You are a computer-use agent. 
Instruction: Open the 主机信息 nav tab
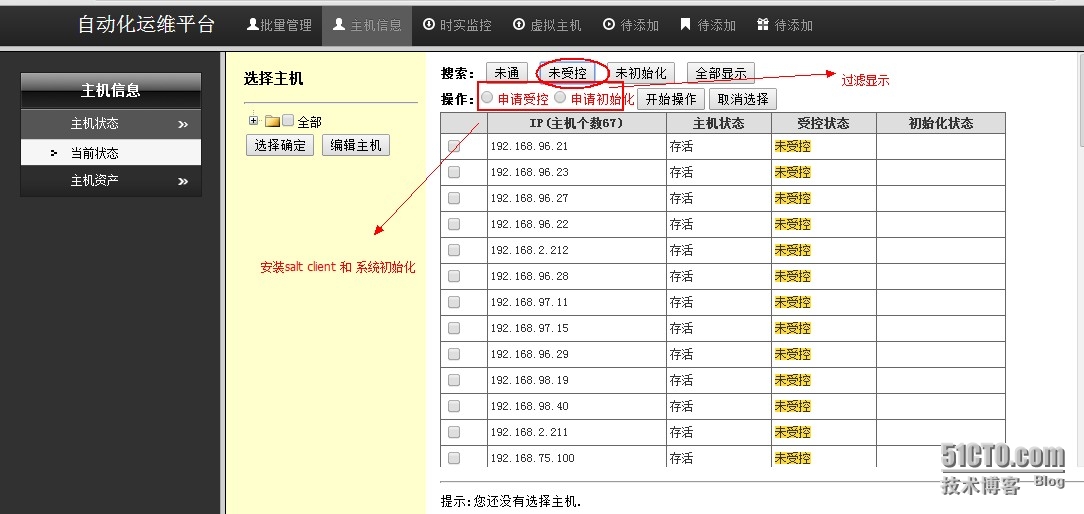(x=367, y=26)
